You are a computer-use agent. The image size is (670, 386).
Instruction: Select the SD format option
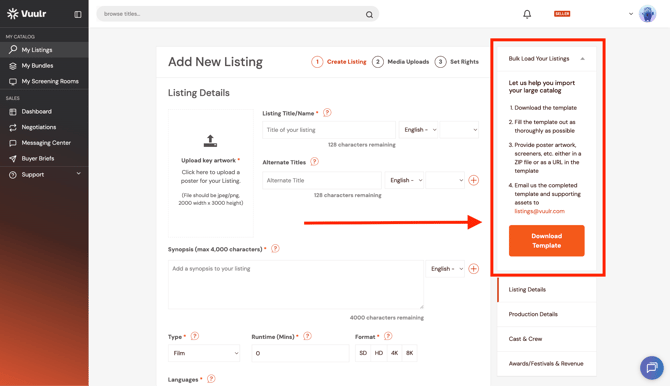[x=363, y=353]
